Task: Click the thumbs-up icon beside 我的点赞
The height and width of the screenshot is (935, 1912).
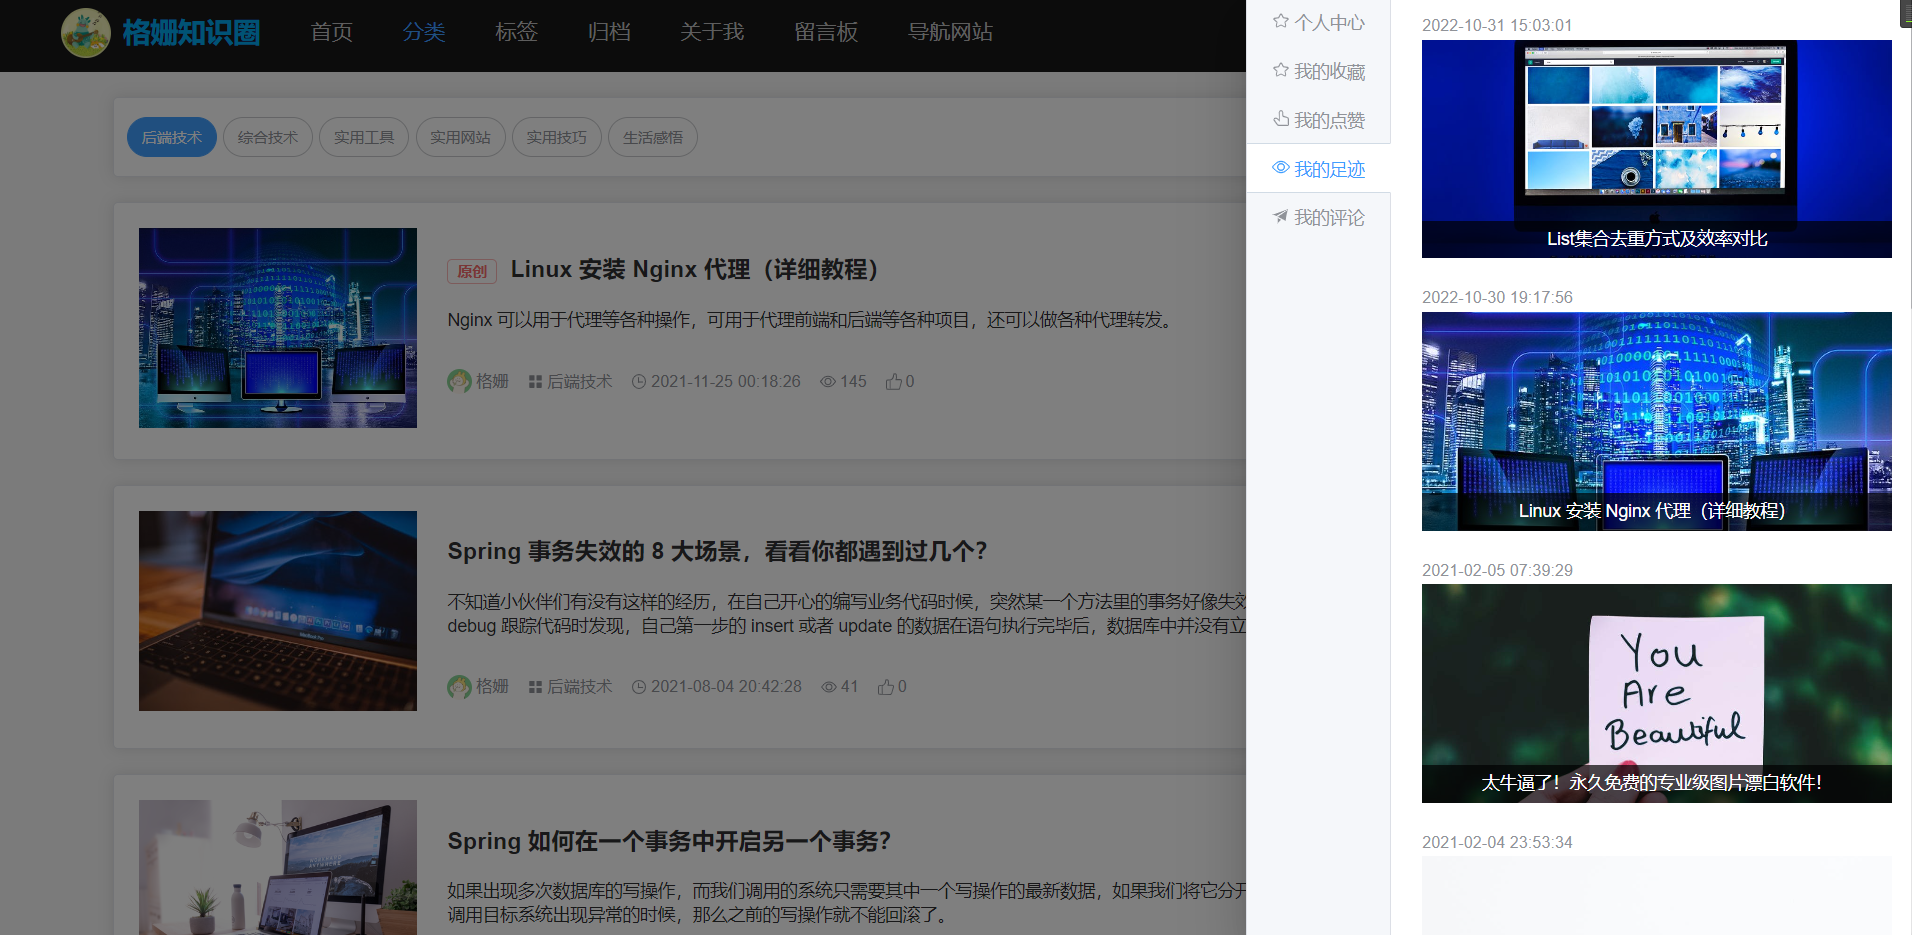Action: pos(1280,118)
